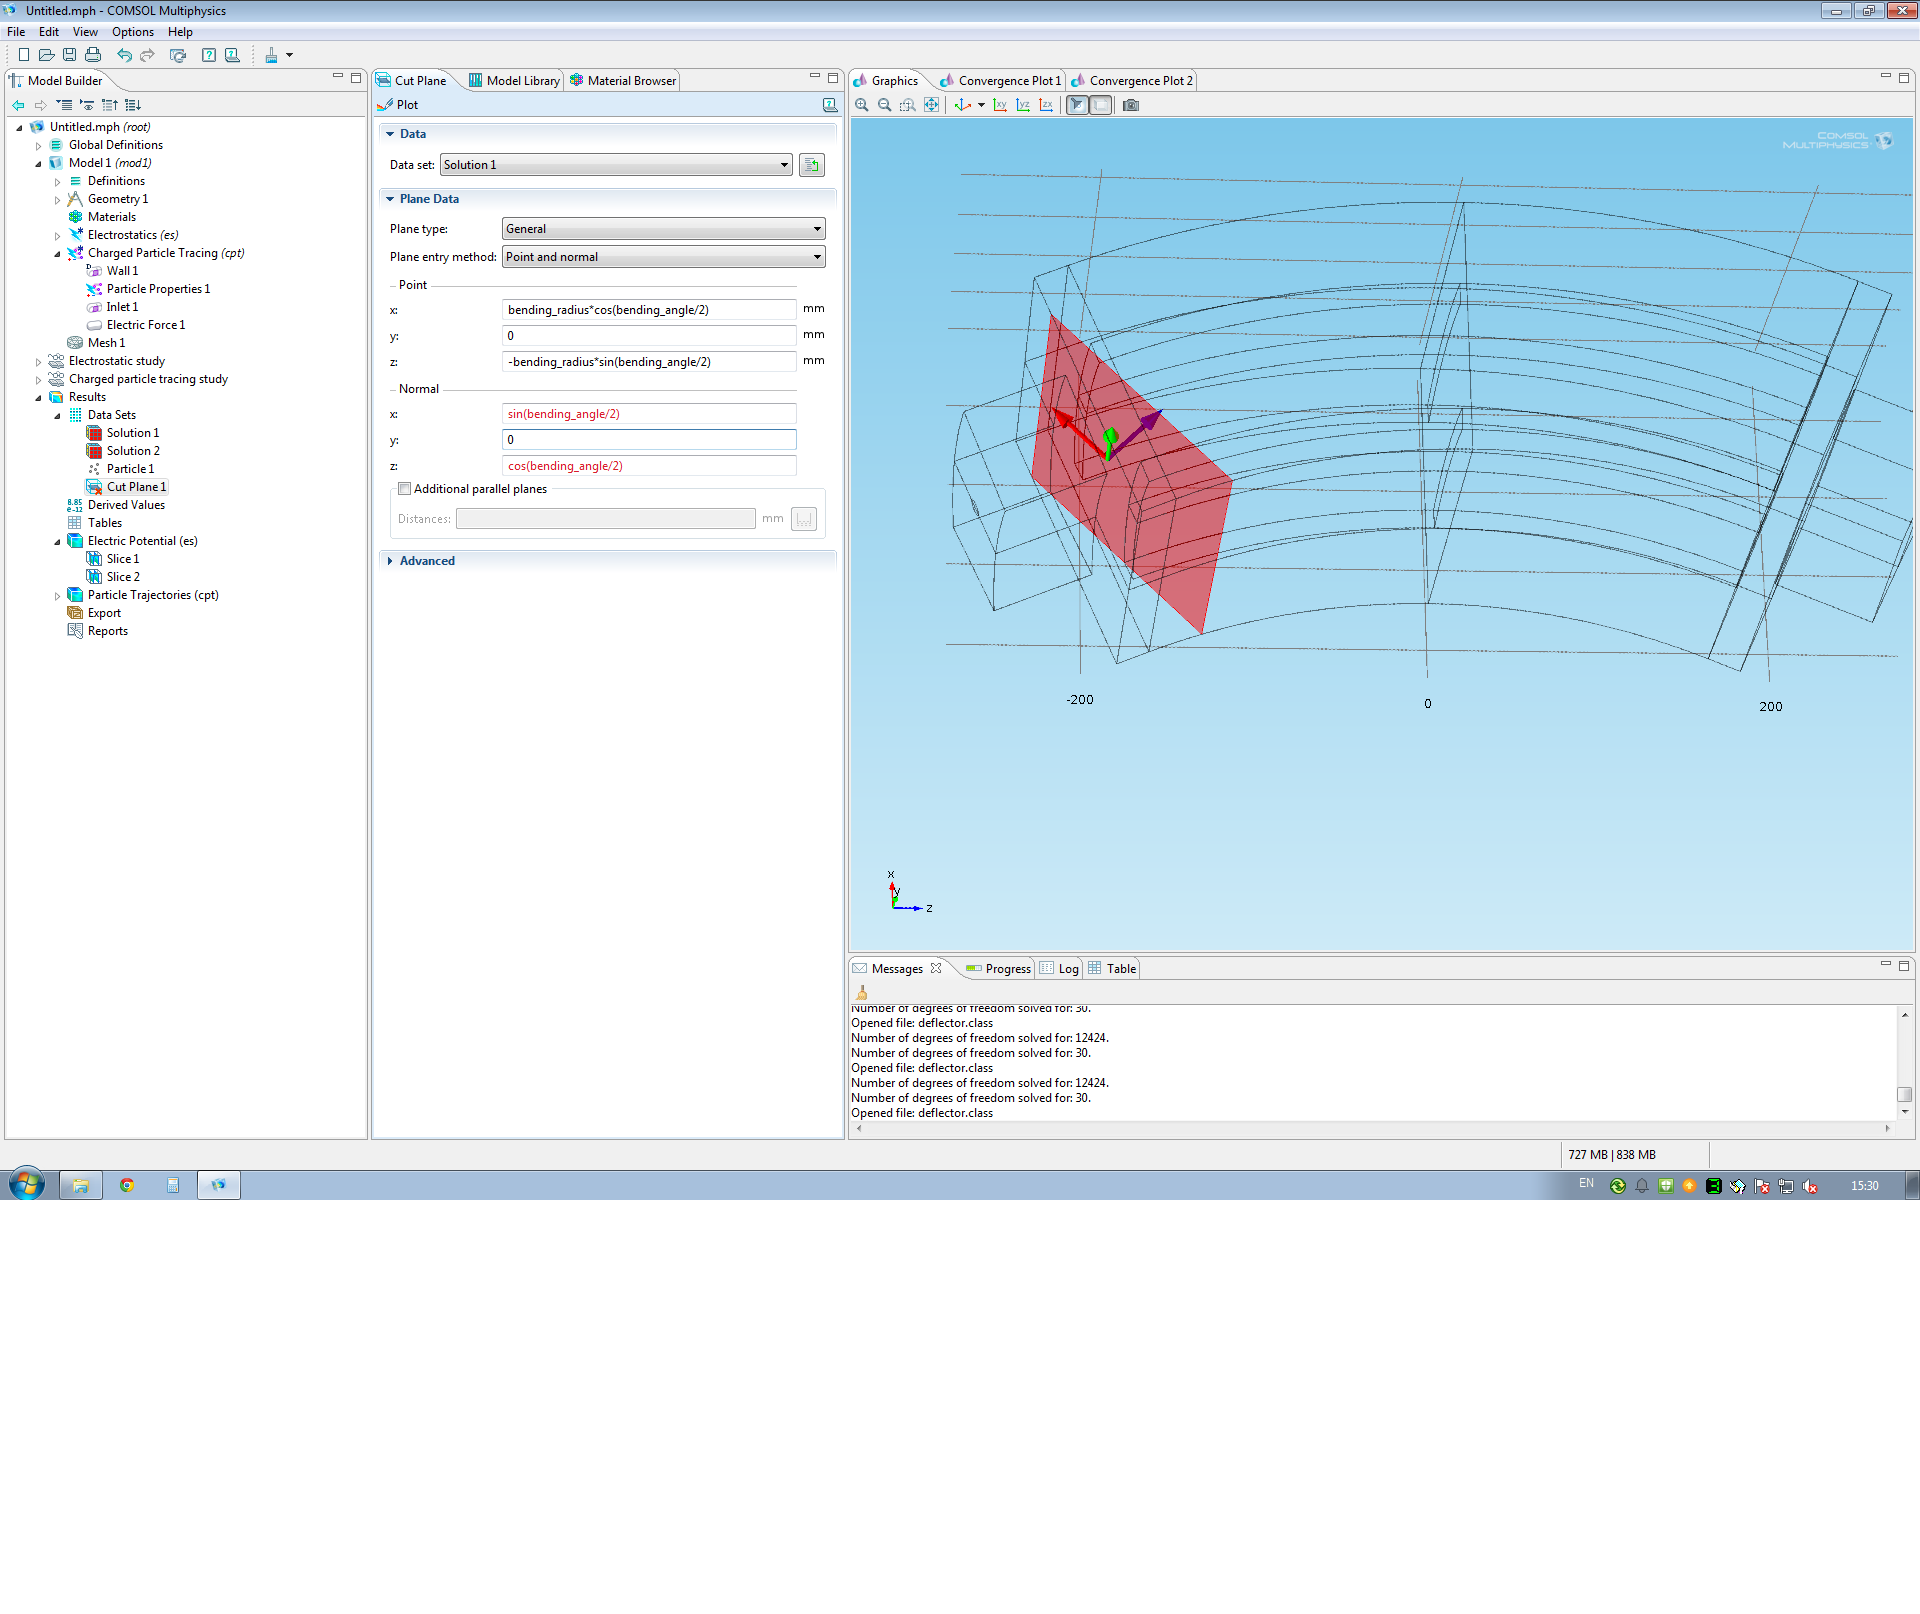This screenshot has width=1920, height=1614.
Task: Clear messages with the broom icon
Action: pyautogui.click(x=862, y=992)
